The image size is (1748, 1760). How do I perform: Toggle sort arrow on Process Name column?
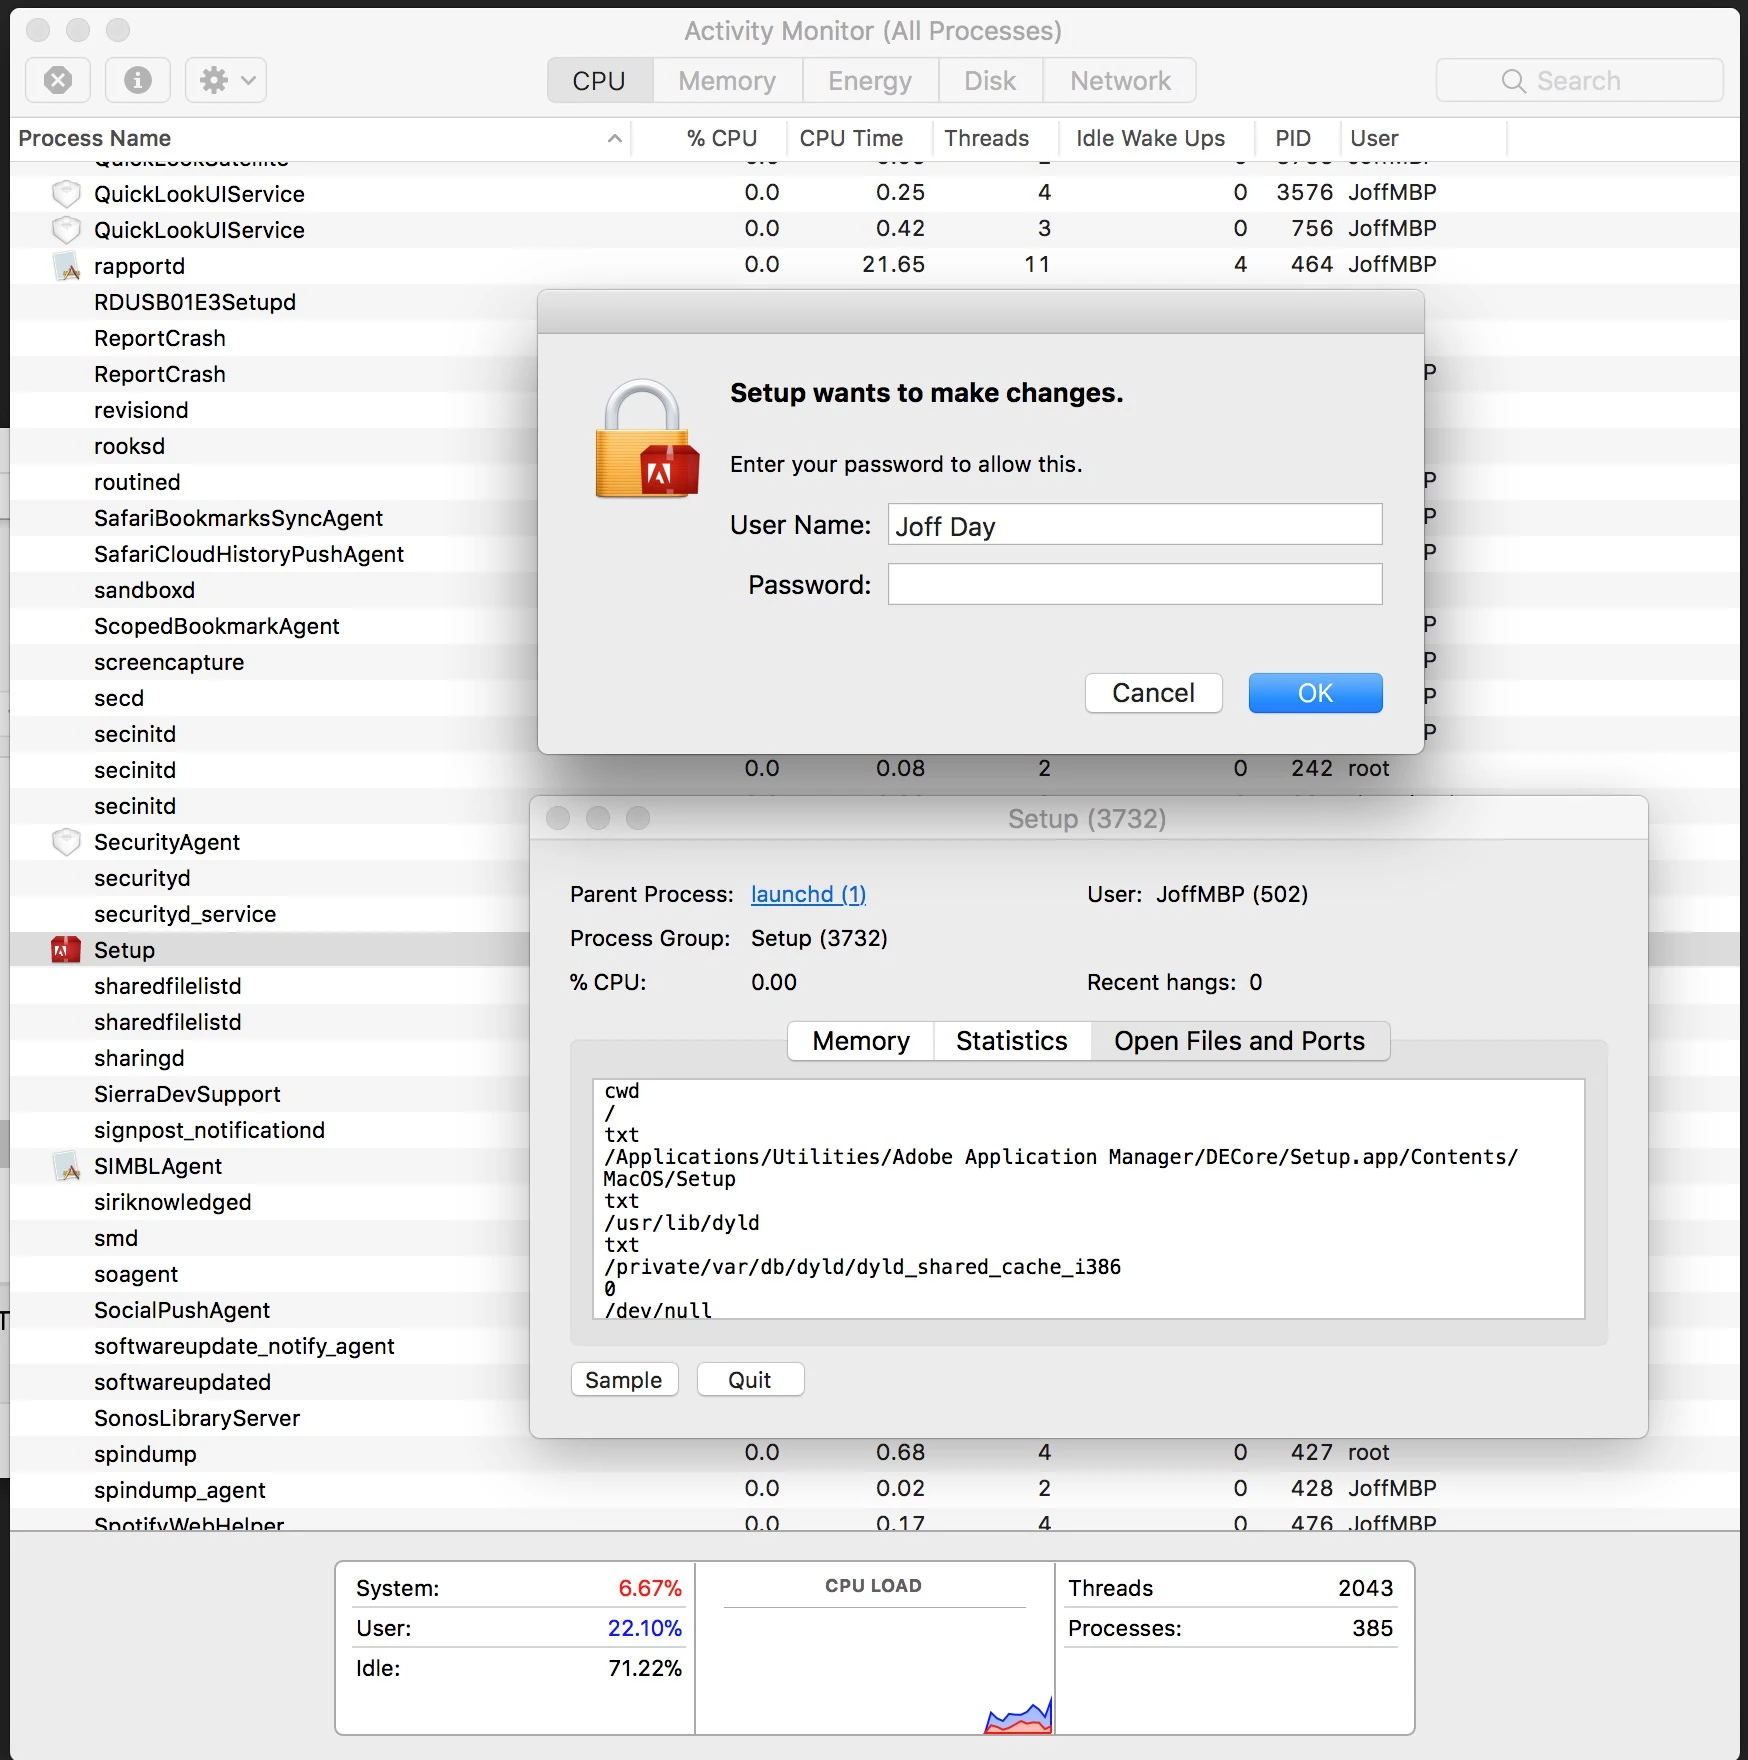point(615,138)
